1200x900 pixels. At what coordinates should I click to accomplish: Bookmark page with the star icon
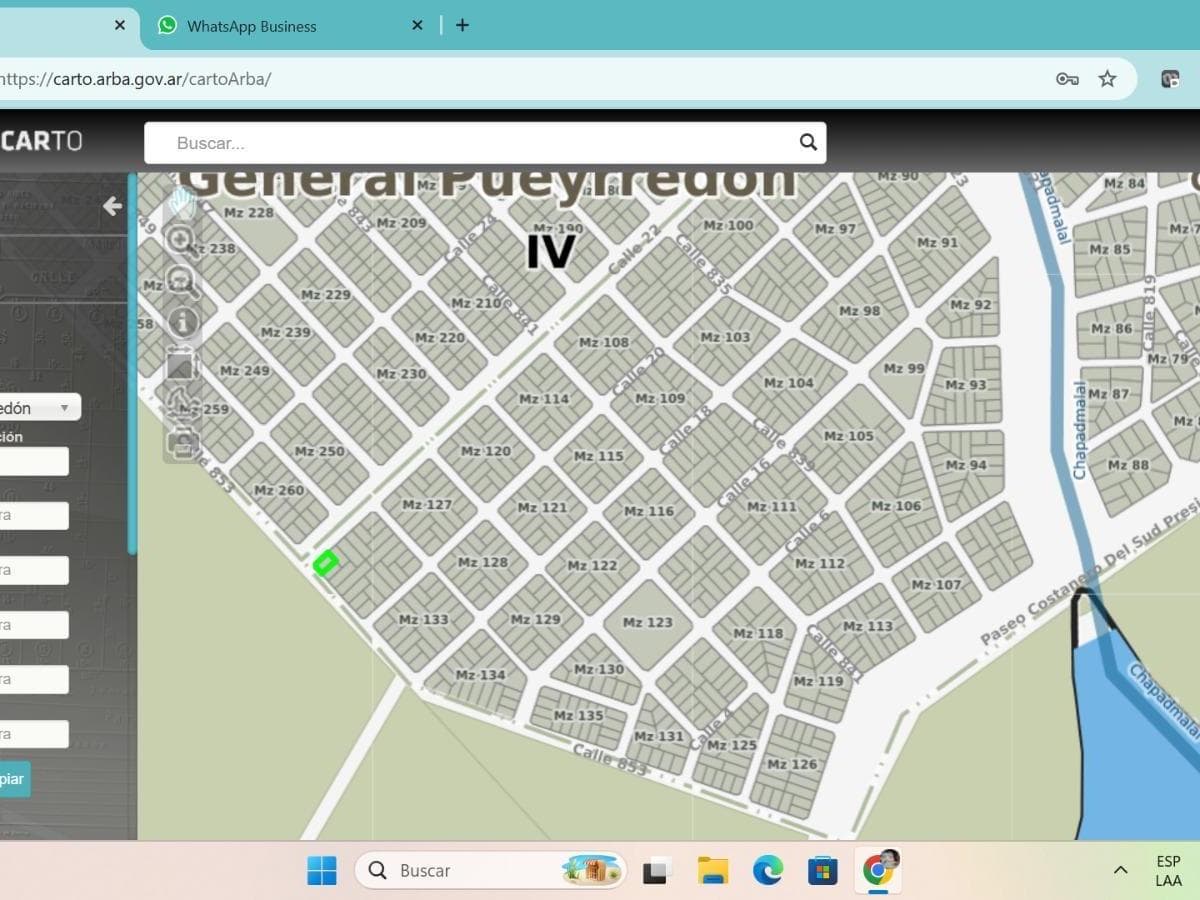(x=1107, y=79)
